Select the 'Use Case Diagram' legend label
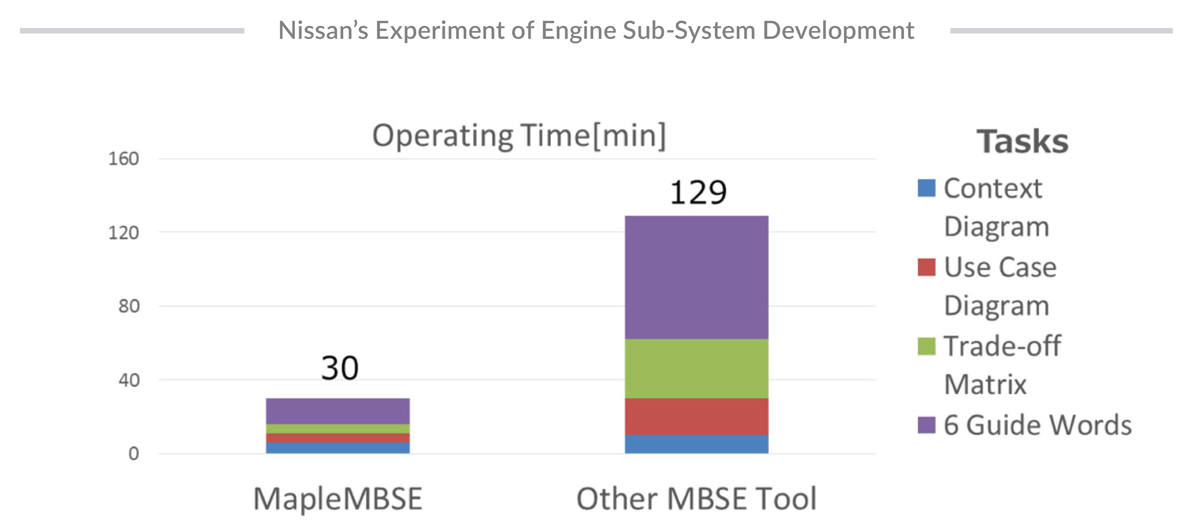Image resolution: width=1200 pixels, height=531 pixels. click(x=1000, y=286)
